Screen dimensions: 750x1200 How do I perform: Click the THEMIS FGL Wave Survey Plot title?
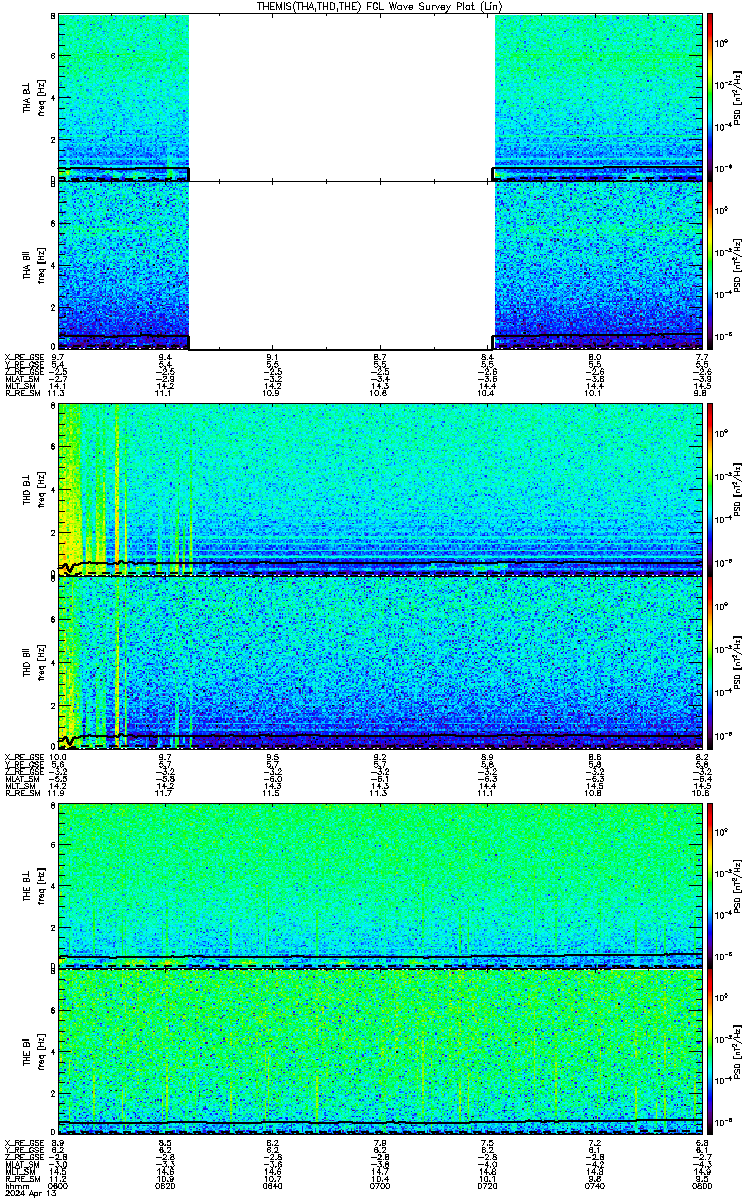[378, 6]
